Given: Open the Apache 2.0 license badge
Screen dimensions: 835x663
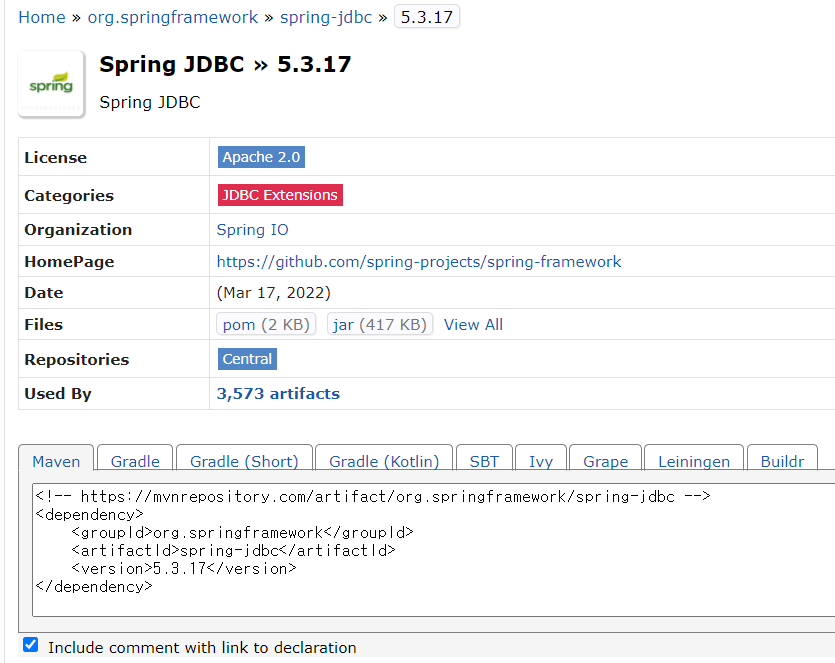Looking at the screenshot, I should (261, 157).
